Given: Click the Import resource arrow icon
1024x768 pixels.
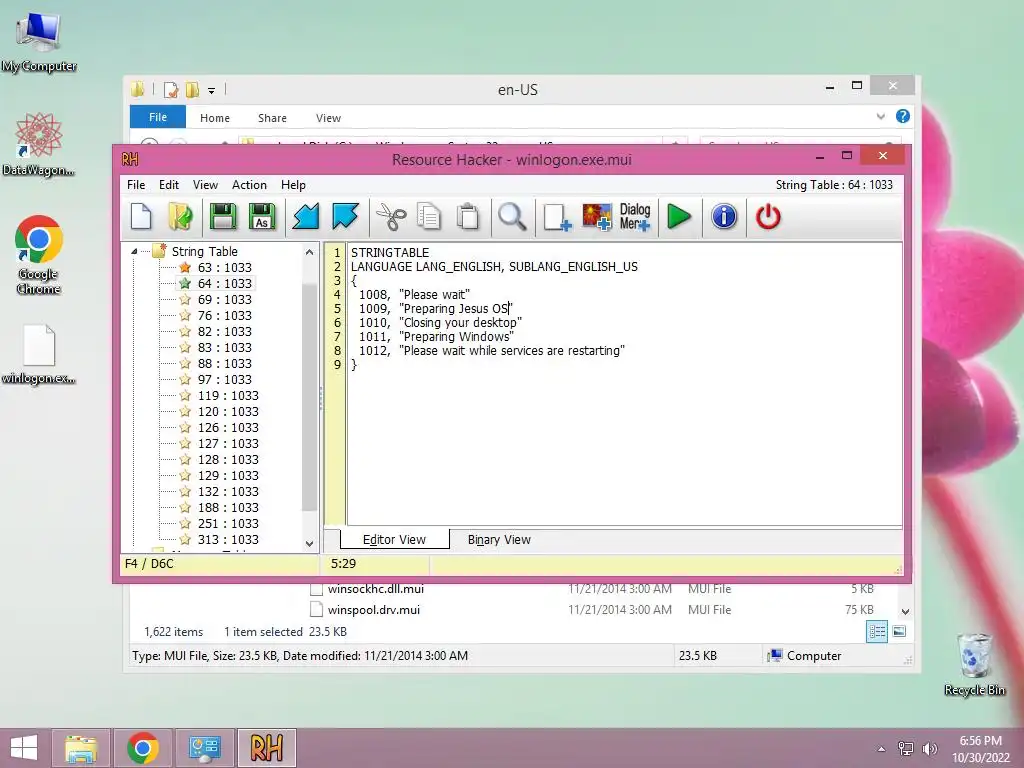Looking at the screenshot, I should (306, 217).
